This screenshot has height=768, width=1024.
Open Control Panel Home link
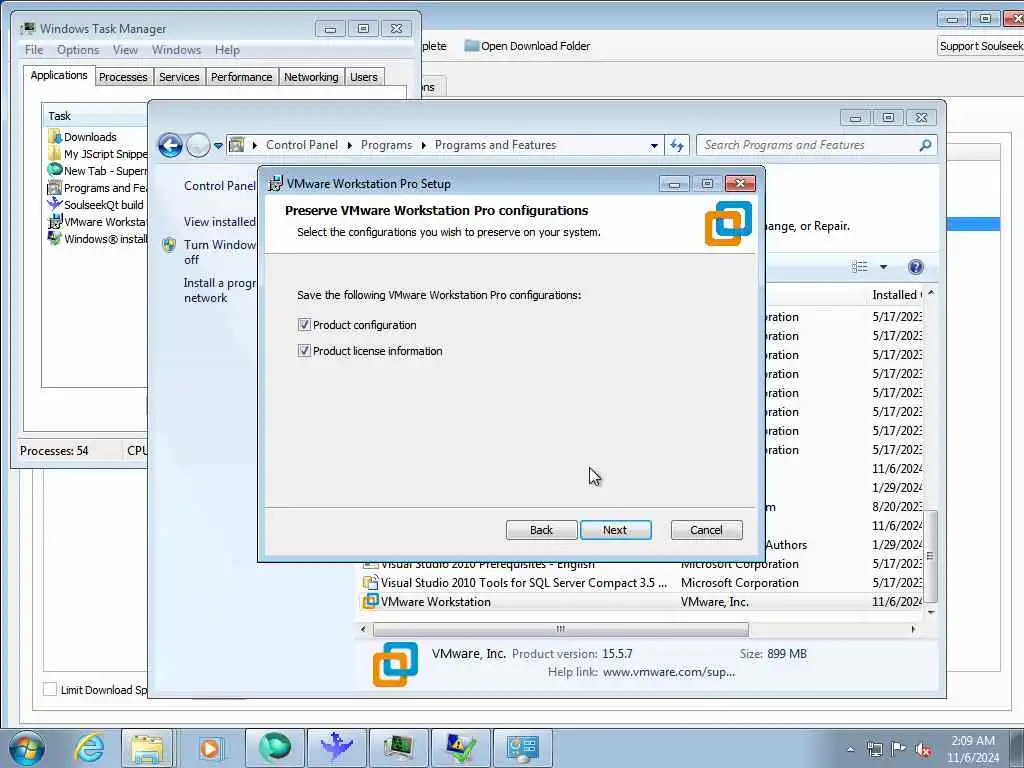(219, 185)
